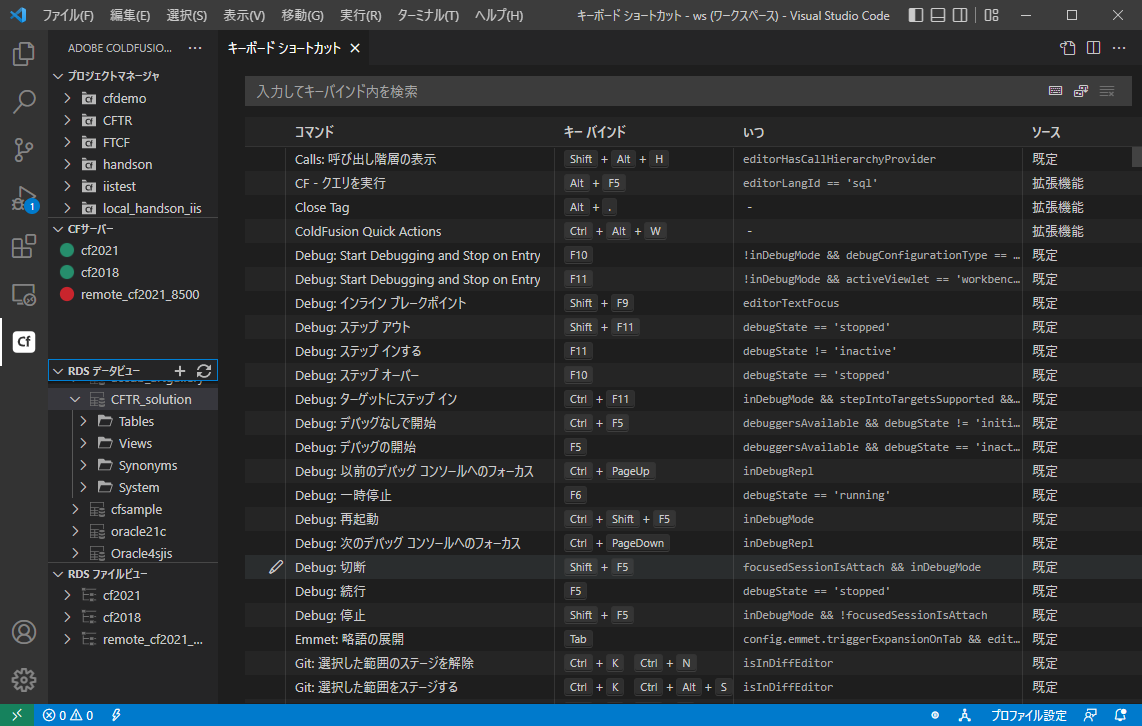The image size is (1142, 726).
Task: Expand the Tables folder under CFTR_solution
Action: 85,421
